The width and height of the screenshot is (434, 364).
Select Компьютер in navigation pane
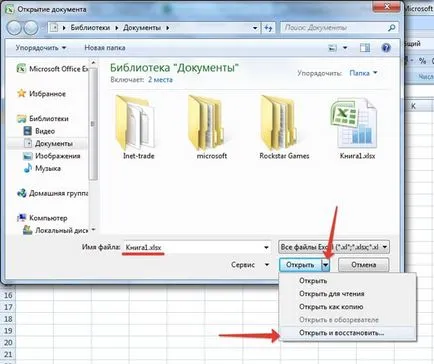coord(42,218)
